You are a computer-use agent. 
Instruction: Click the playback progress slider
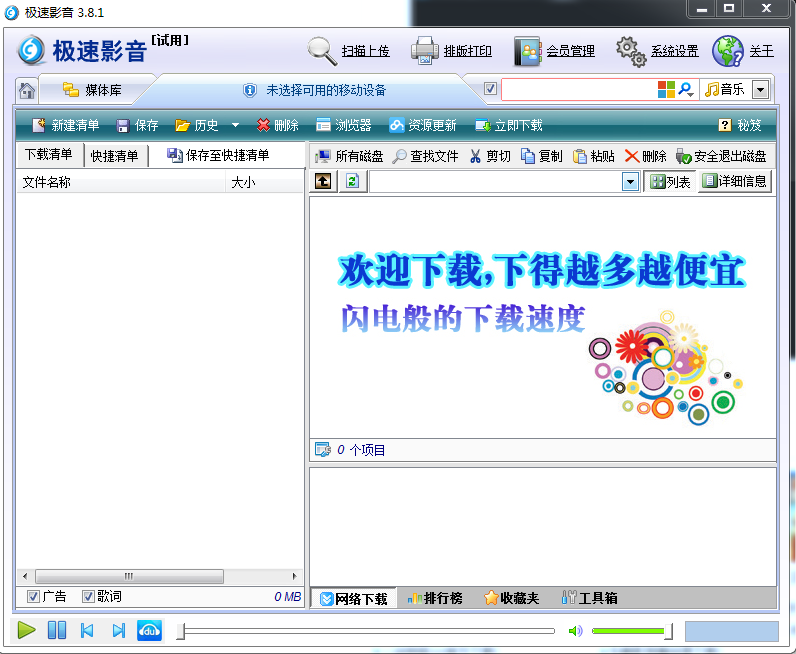(x=366, y=631)
